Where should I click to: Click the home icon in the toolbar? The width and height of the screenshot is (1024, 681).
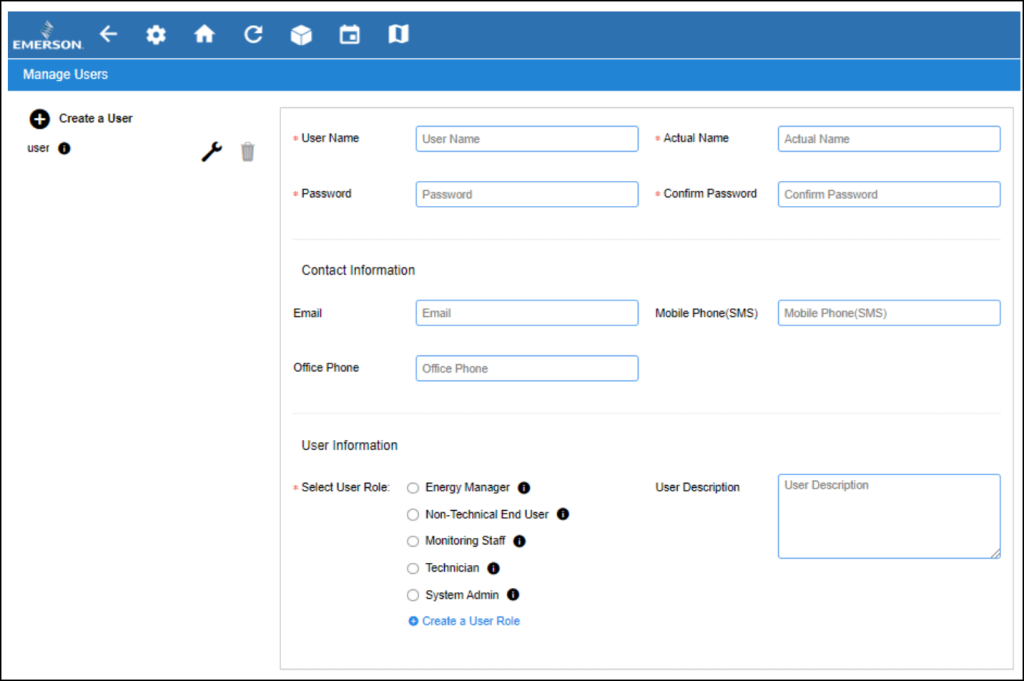204,33
